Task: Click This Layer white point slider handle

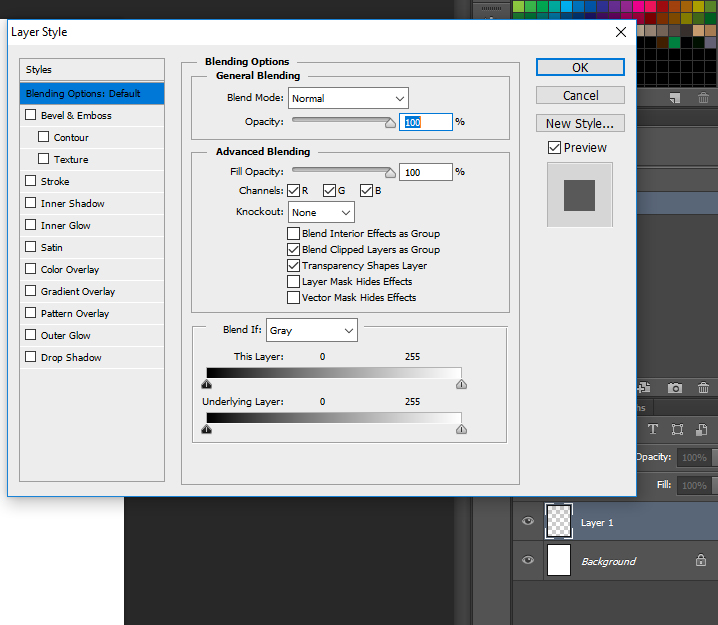Action: pos(462,384)
